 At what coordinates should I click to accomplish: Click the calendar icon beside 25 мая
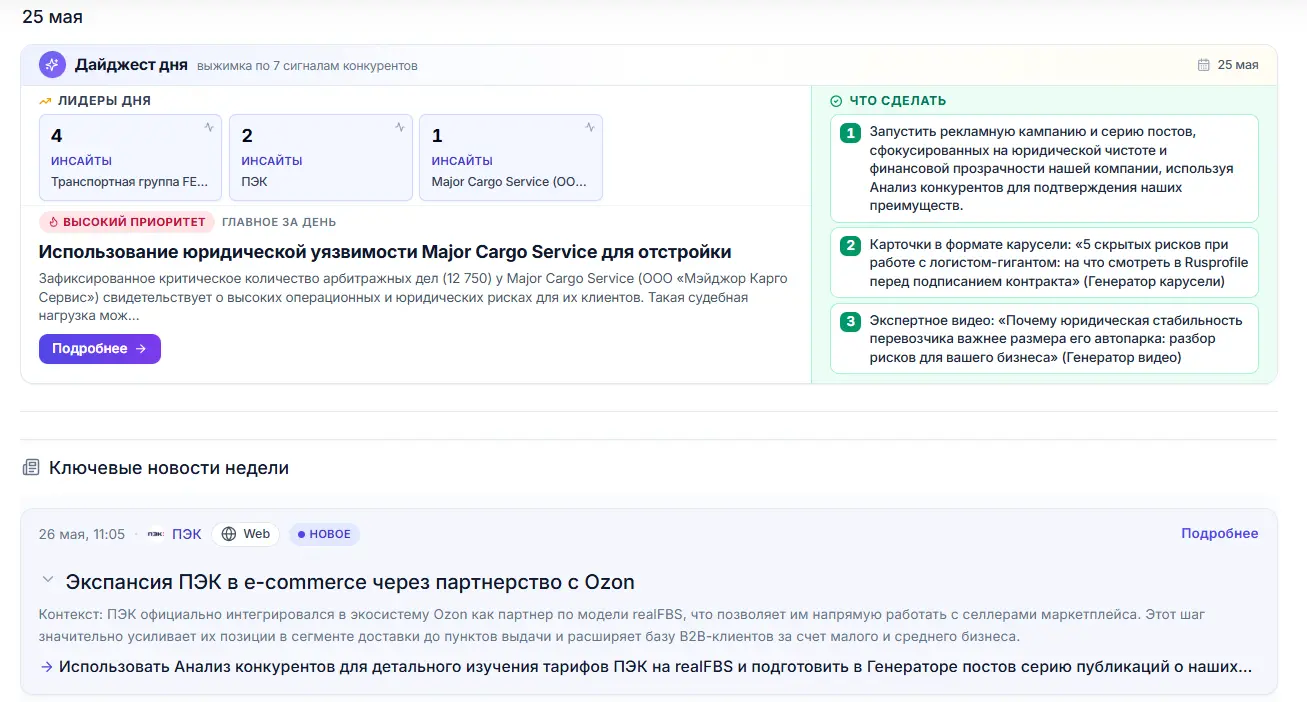point(1204,65)
